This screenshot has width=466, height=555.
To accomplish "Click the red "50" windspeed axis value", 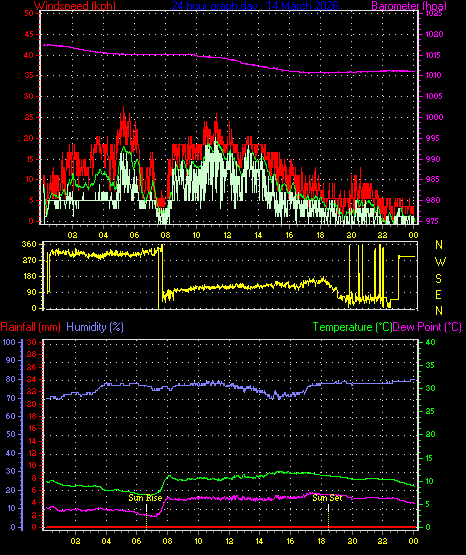I will pos(29,13).
